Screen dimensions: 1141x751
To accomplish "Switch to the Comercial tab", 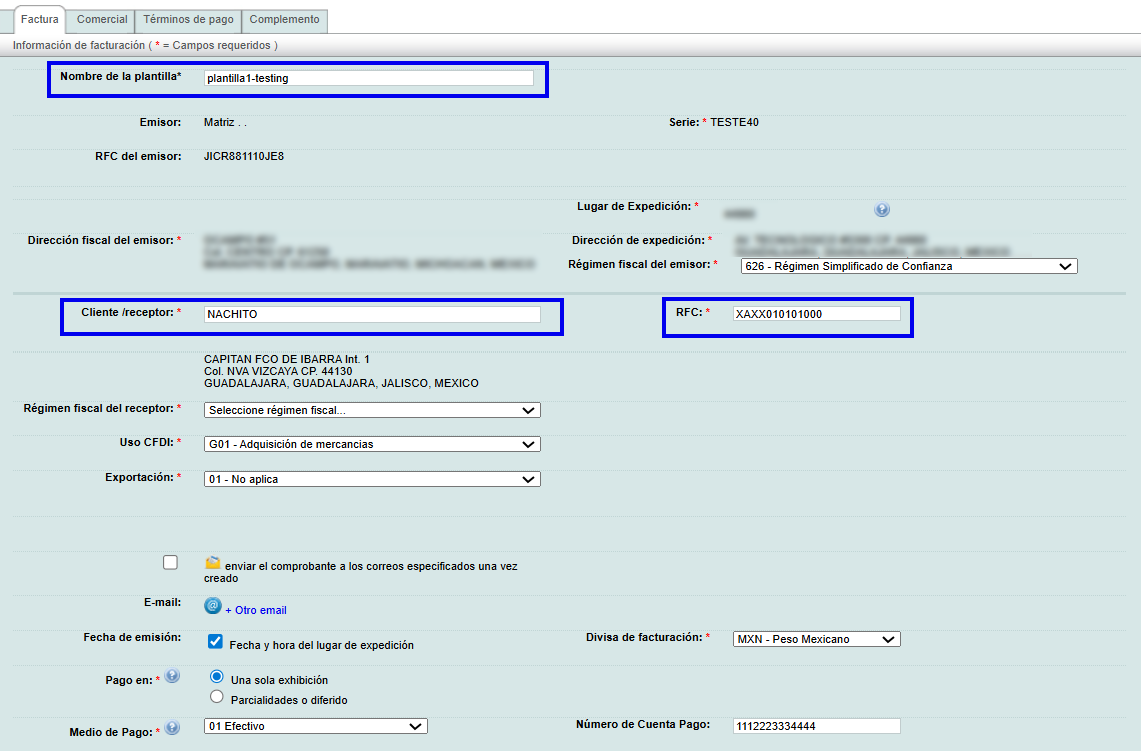I will (x=102, y=20).
